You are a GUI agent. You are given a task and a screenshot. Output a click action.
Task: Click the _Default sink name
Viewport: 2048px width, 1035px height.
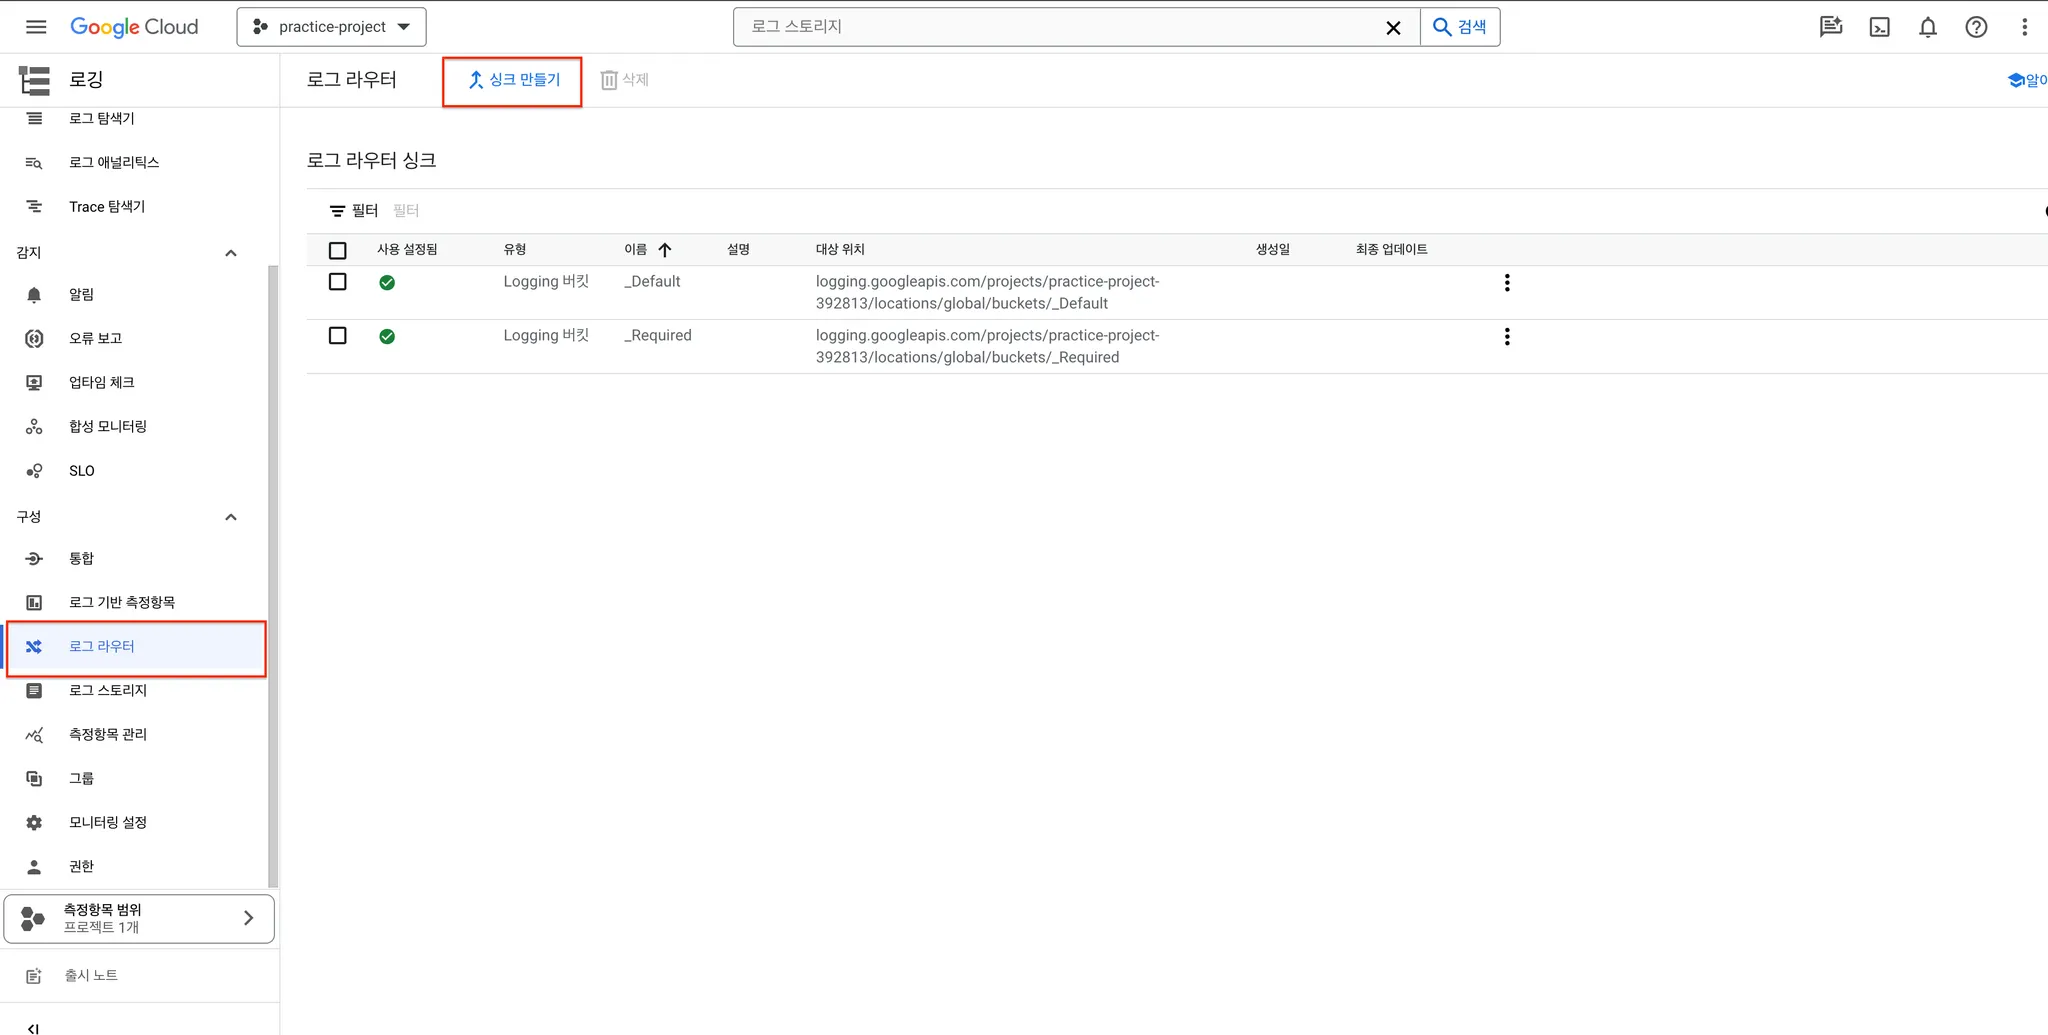tap(652, 282)
